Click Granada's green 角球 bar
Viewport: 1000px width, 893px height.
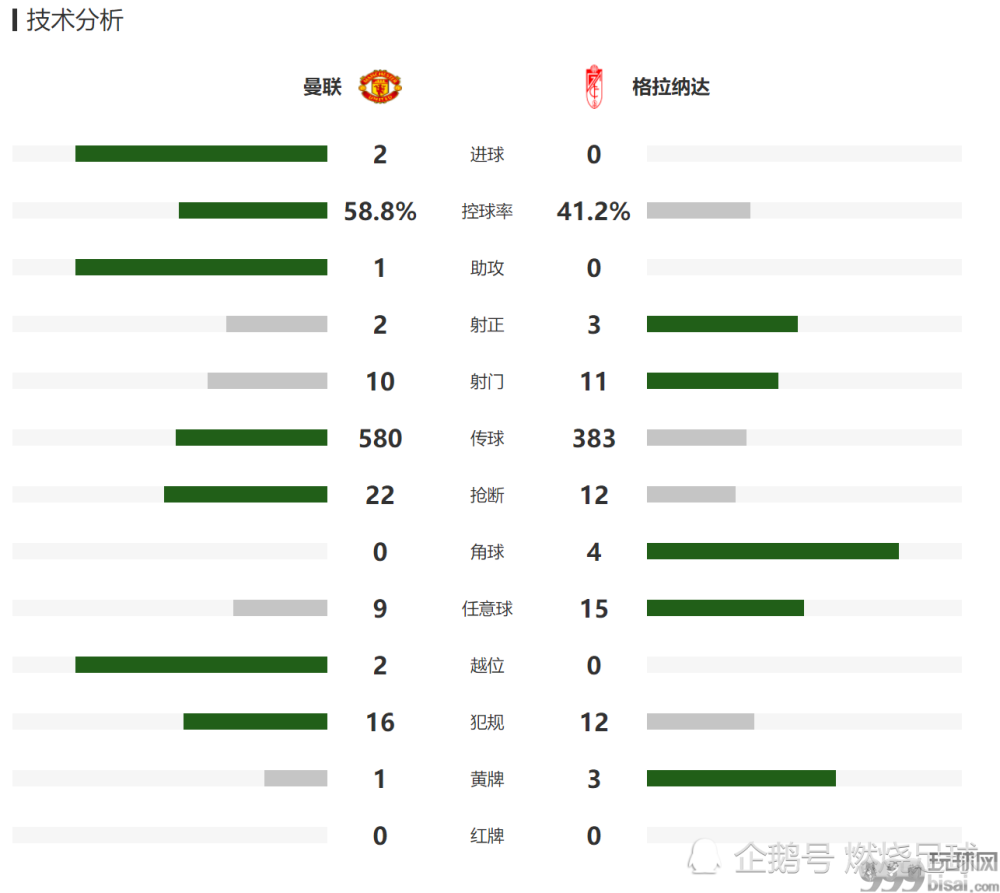point(773,551)
